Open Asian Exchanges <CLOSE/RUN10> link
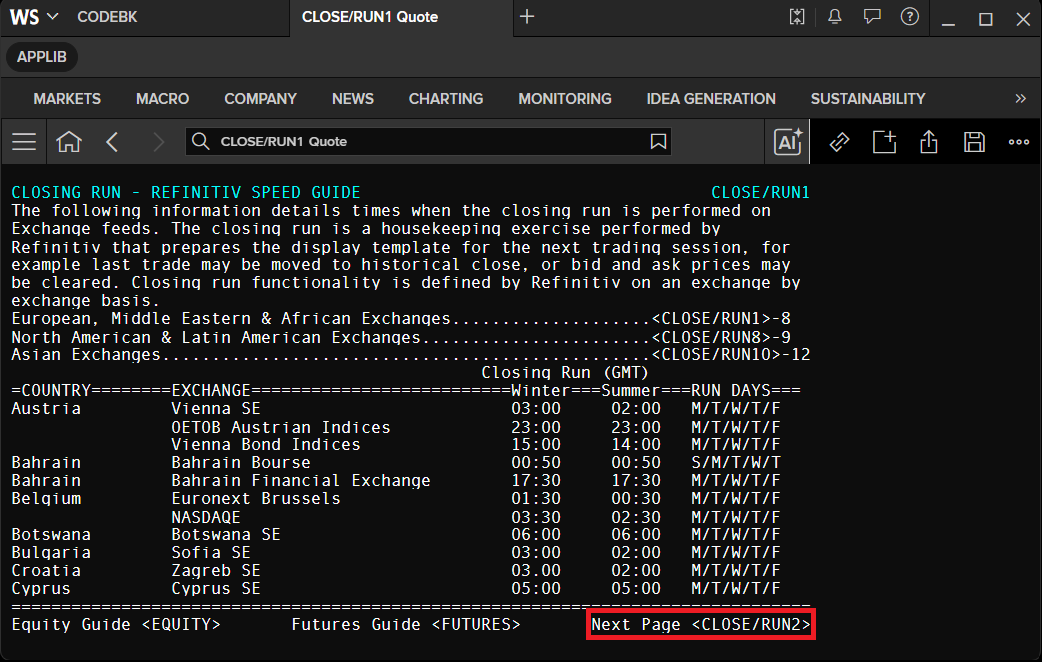 click(x=716, y=355)
